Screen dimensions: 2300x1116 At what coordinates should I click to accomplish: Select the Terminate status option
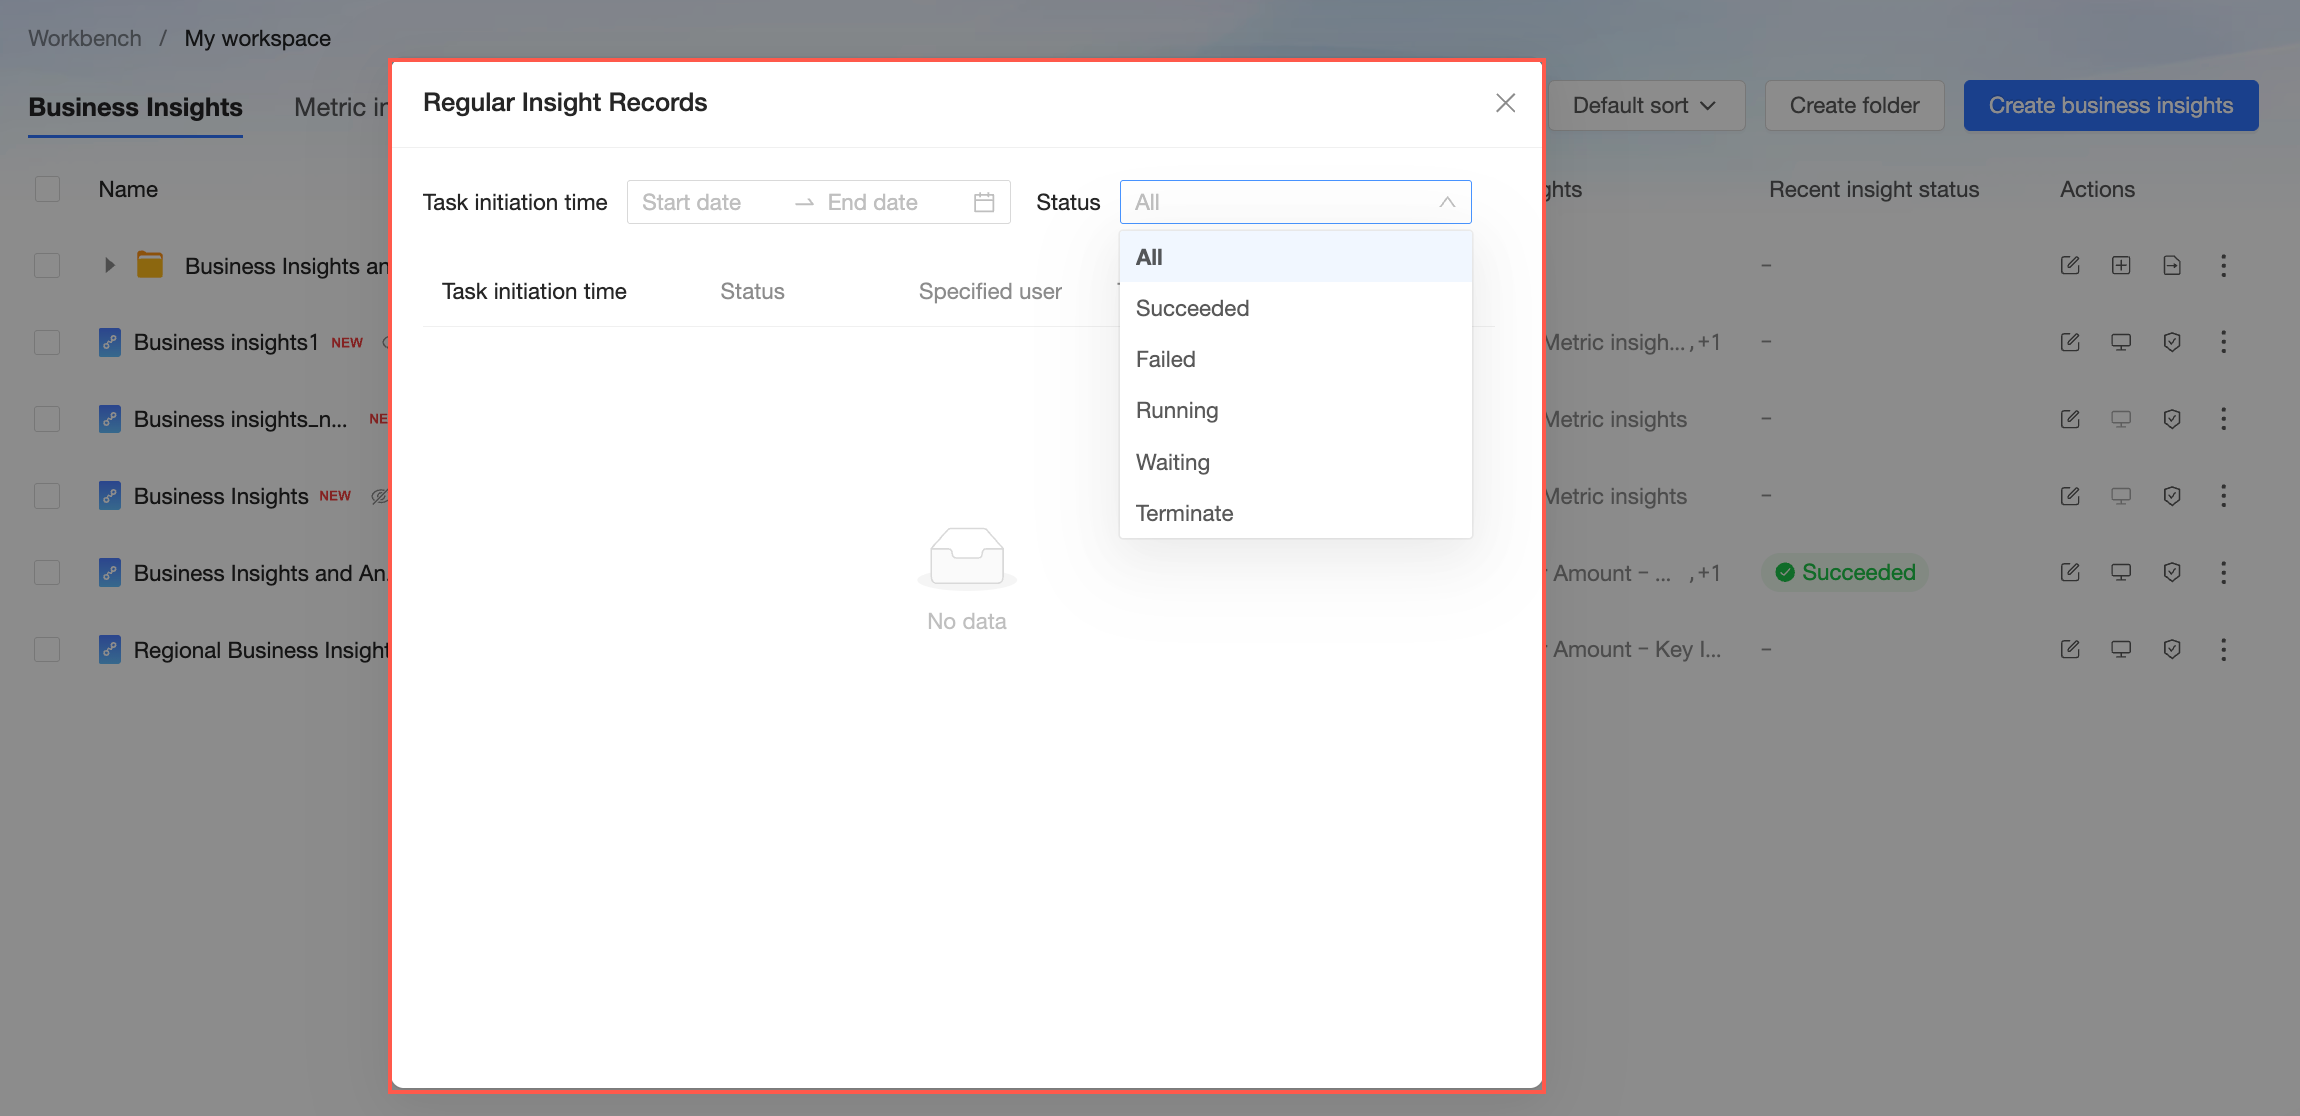[1184, 513]
